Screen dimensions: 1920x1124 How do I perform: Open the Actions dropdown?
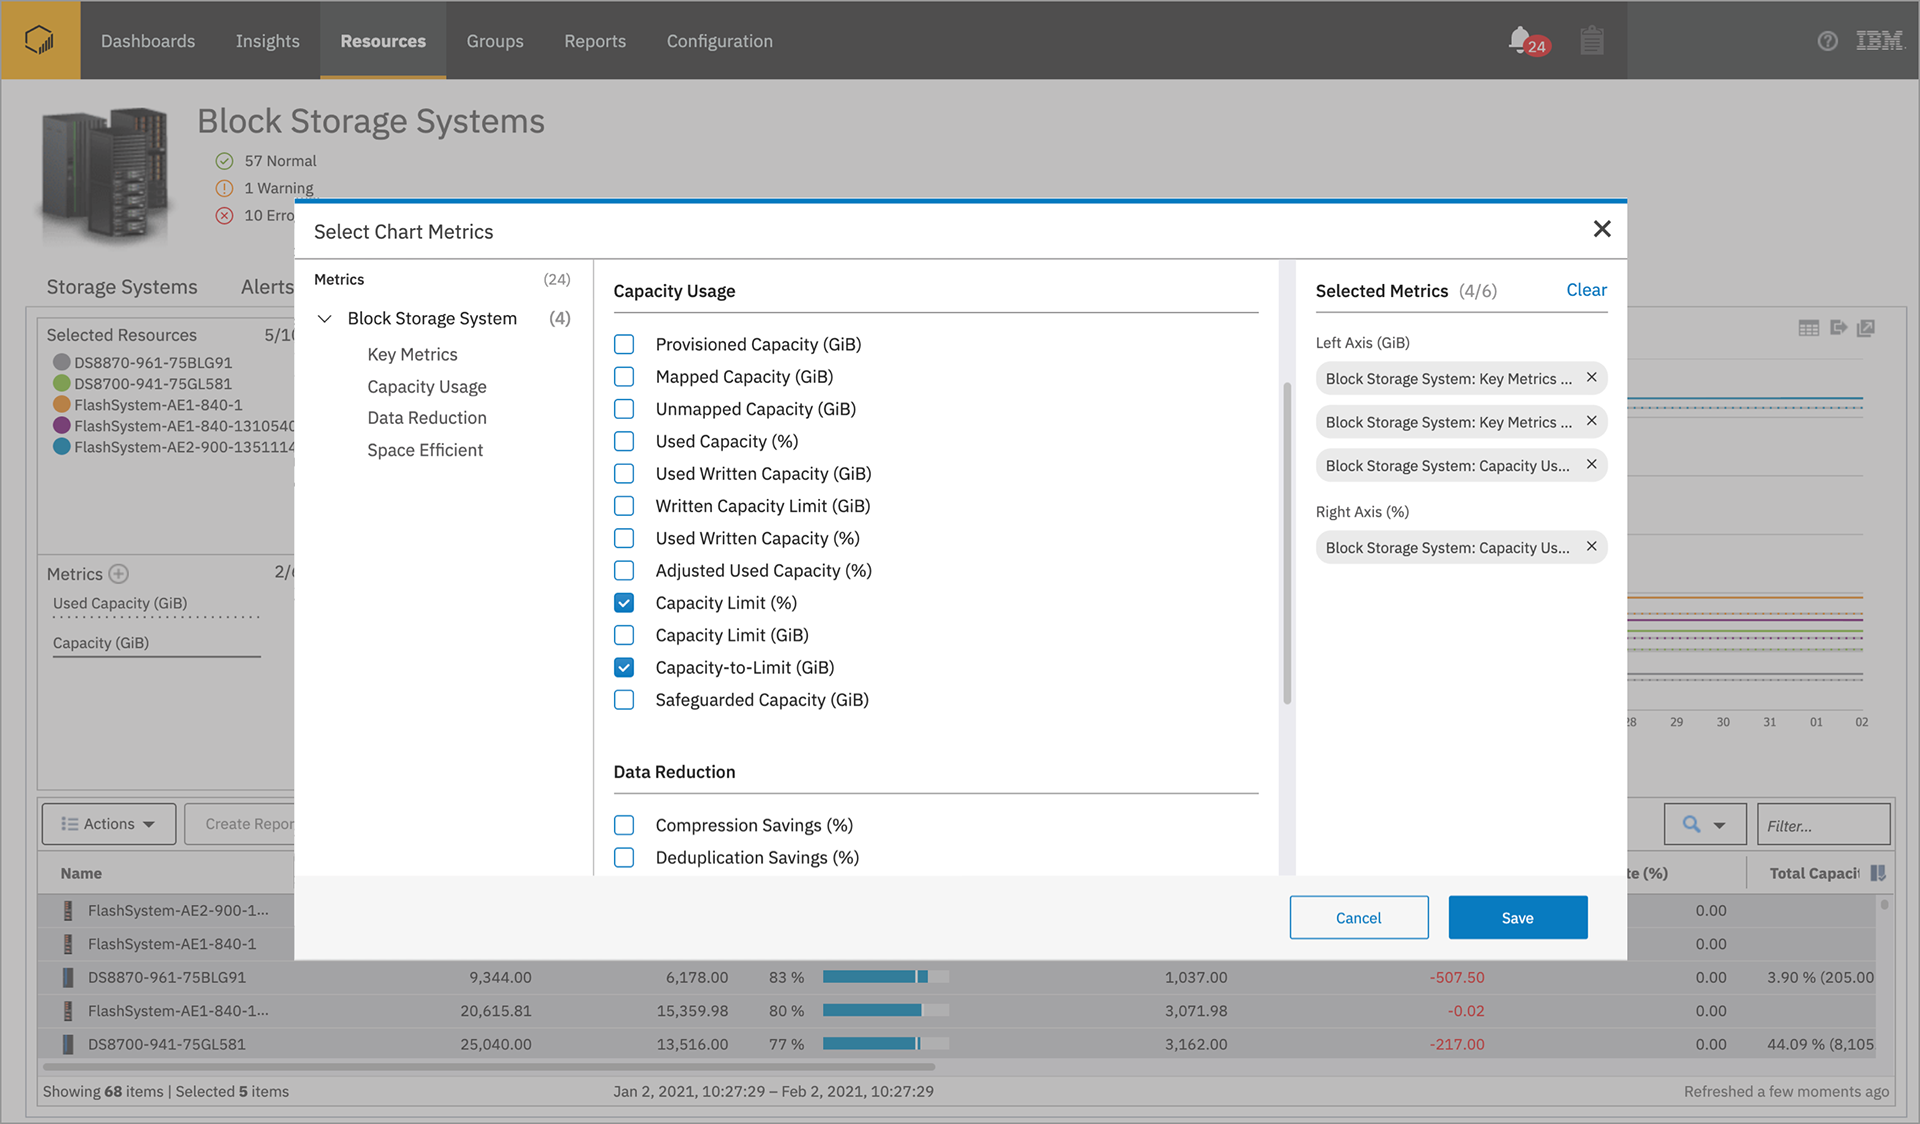click(109, 824)
